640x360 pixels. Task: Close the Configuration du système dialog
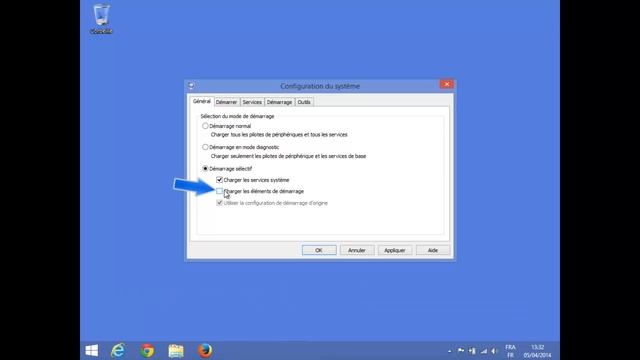447,84
